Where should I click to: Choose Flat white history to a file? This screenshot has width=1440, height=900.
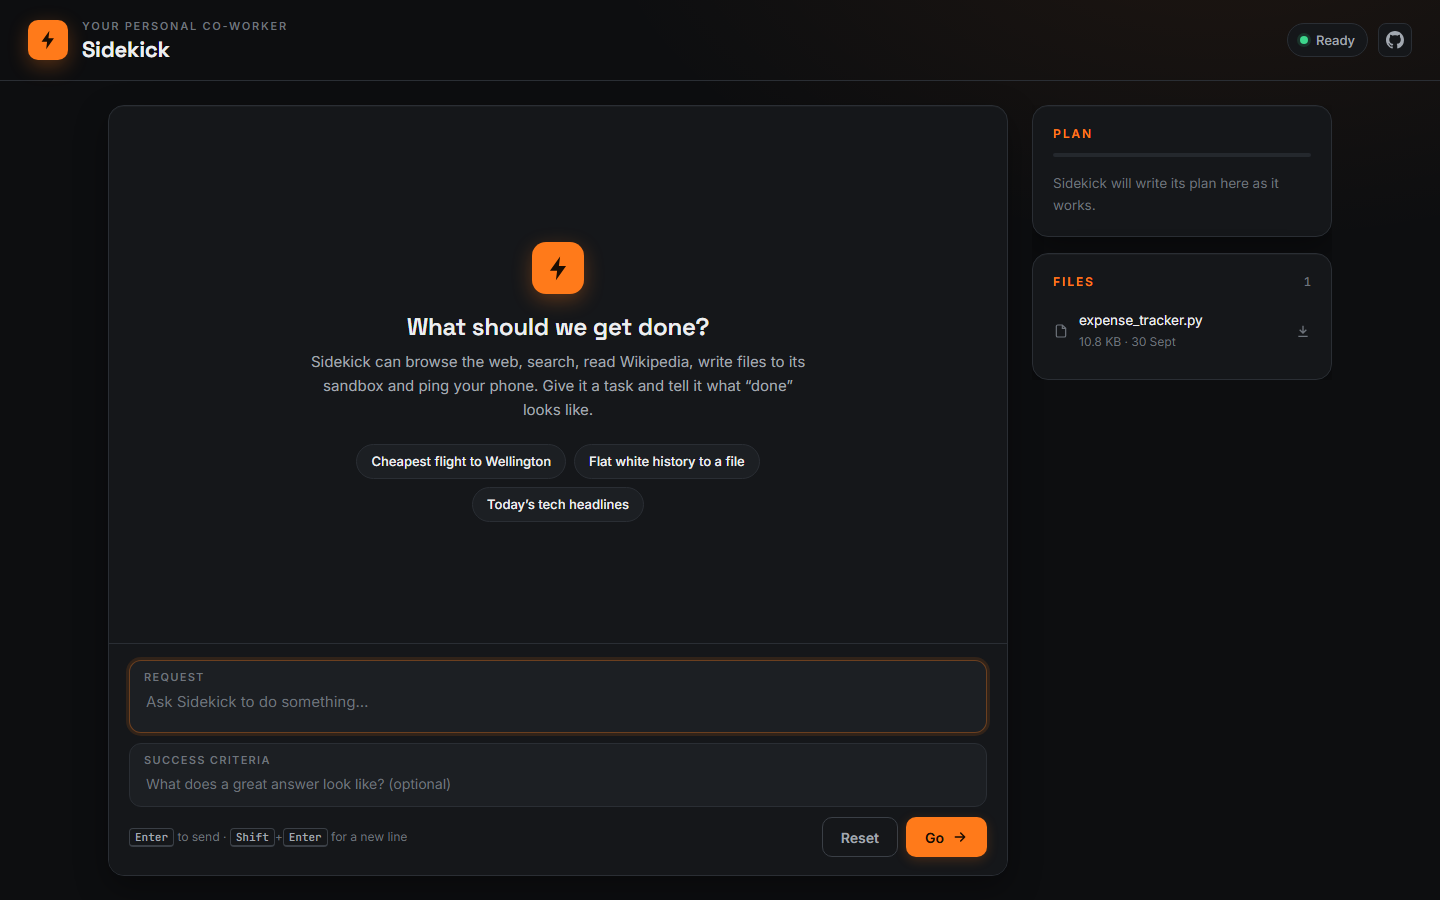click(667, 461)
